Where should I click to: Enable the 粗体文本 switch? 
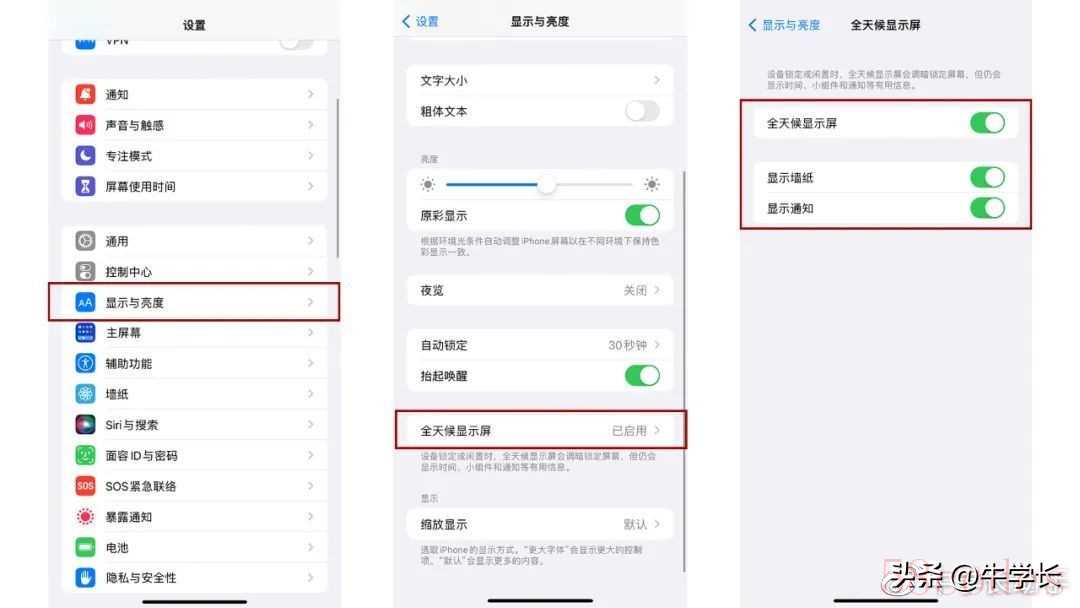click(642, 111)
